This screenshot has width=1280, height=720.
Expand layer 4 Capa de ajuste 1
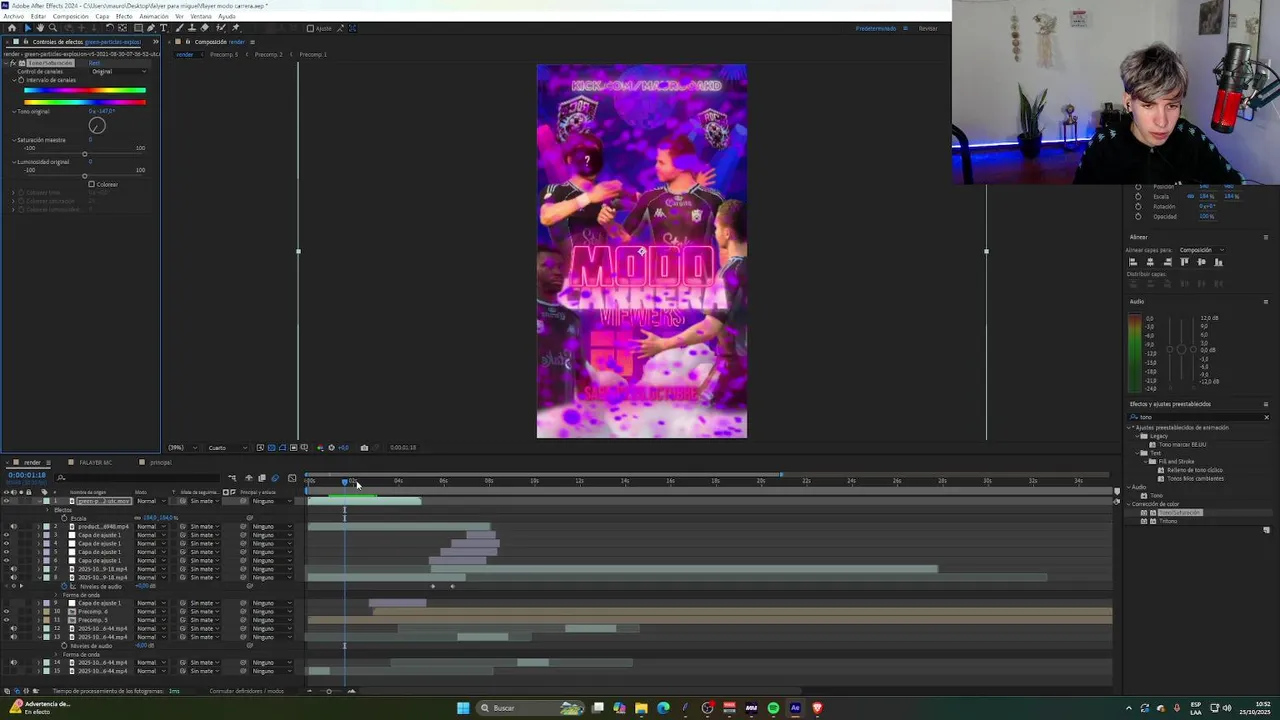(38, 544)
